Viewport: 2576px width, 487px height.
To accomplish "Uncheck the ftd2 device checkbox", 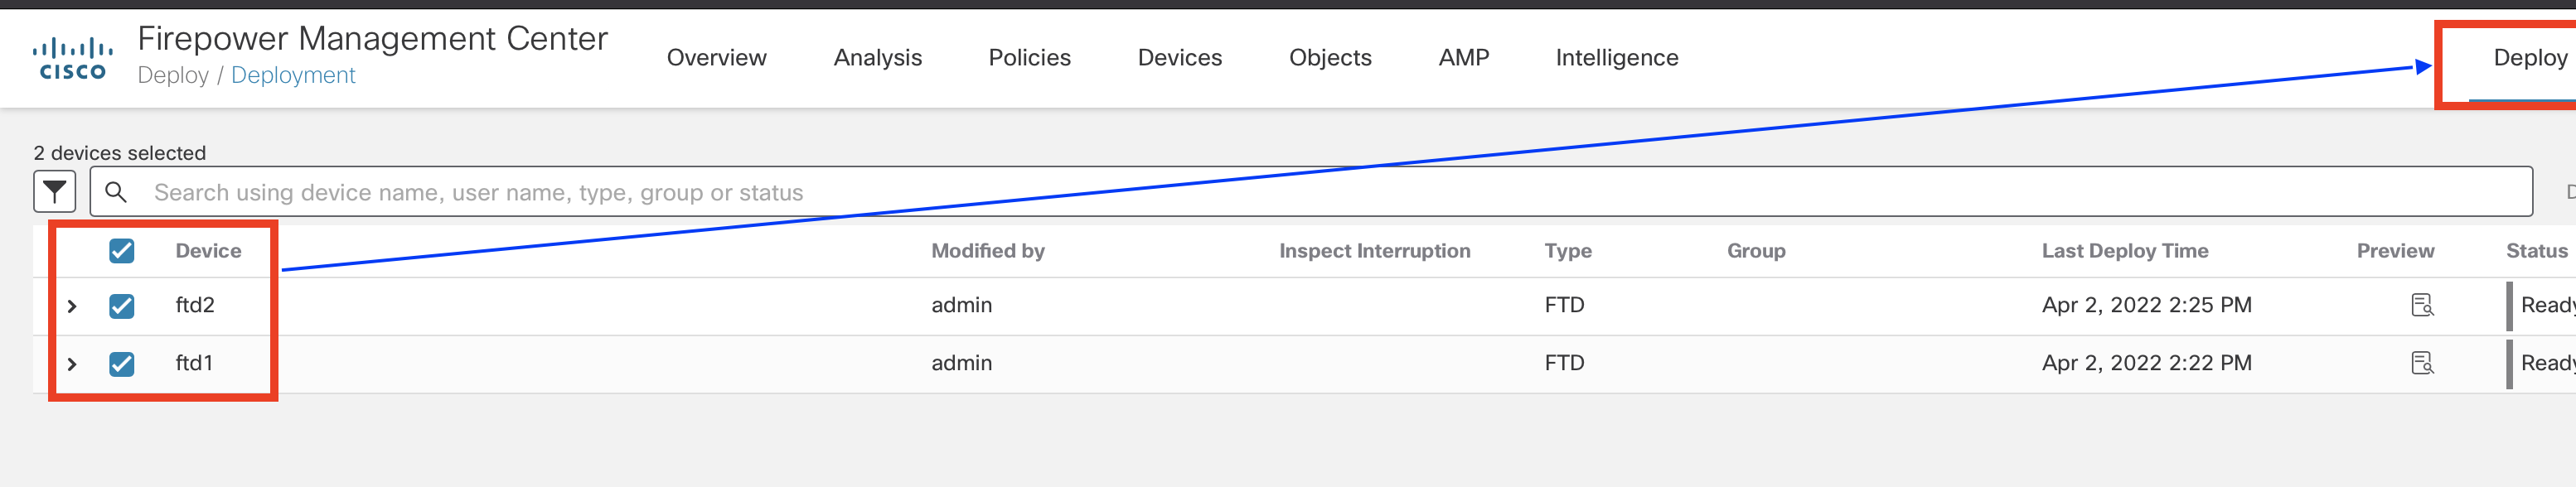I will (x=122, y=306).
